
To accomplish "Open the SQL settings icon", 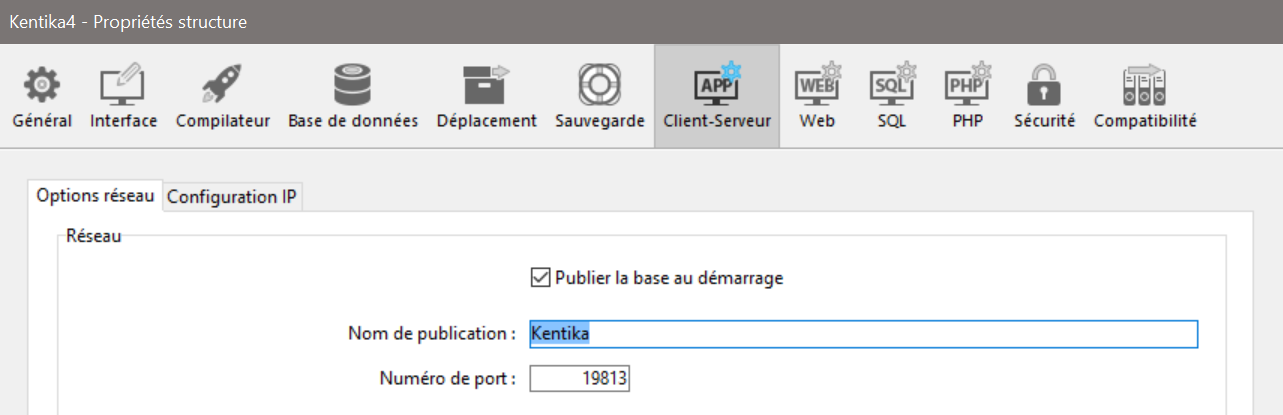I will (x=892, y=84).
